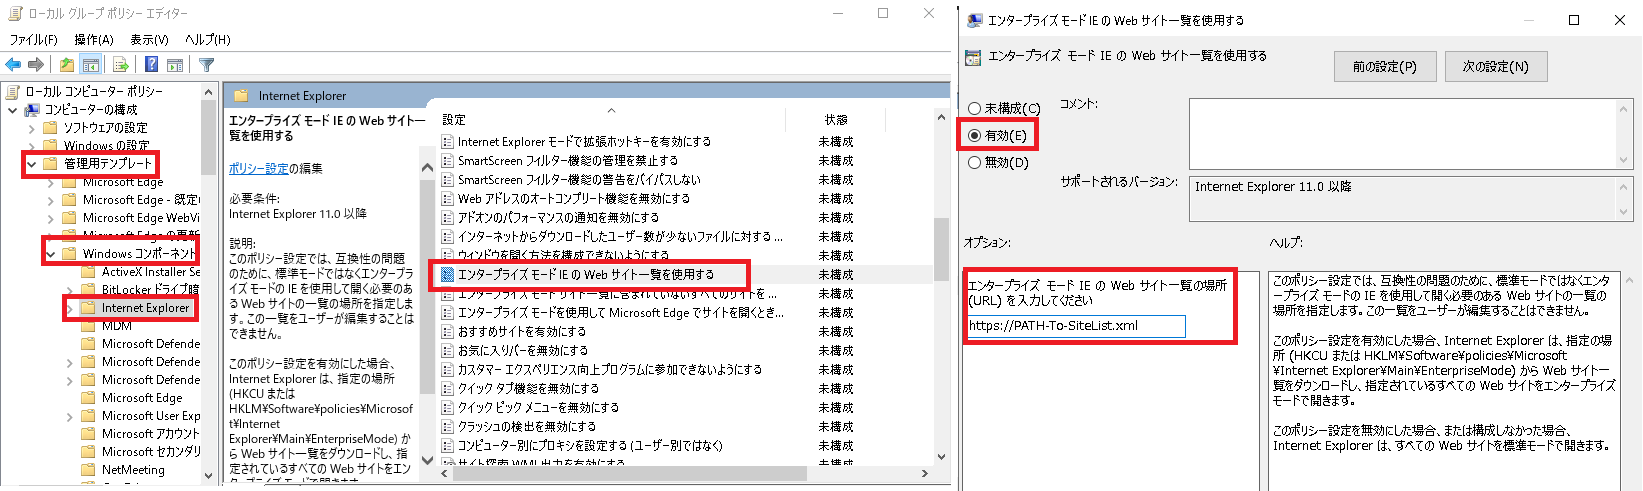Open the 表示(V) menu
This screenshot has height=491, width=1643.
149,40
